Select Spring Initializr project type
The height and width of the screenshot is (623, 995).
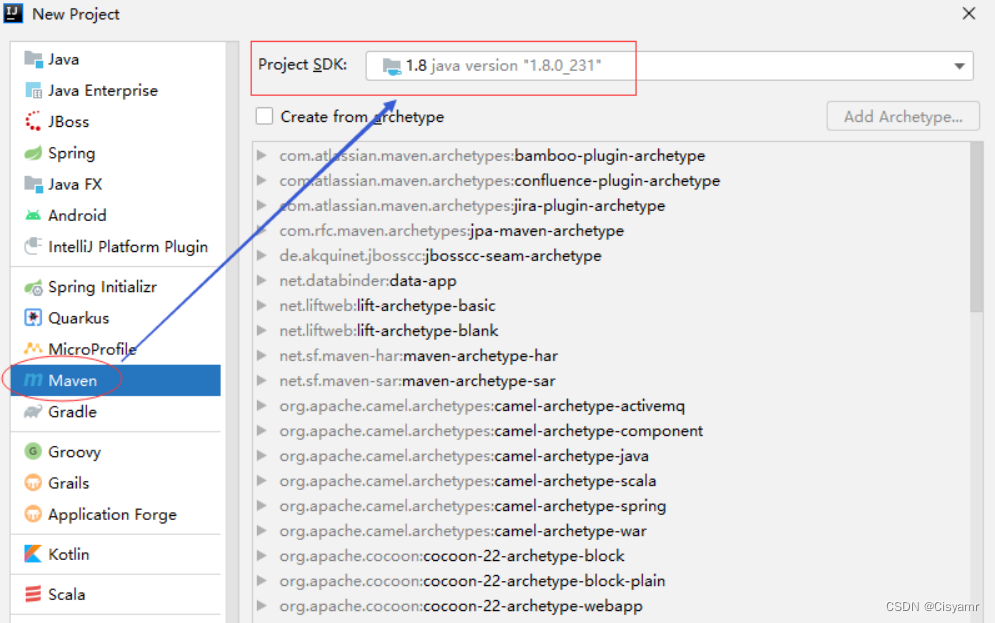coord(115,287)
